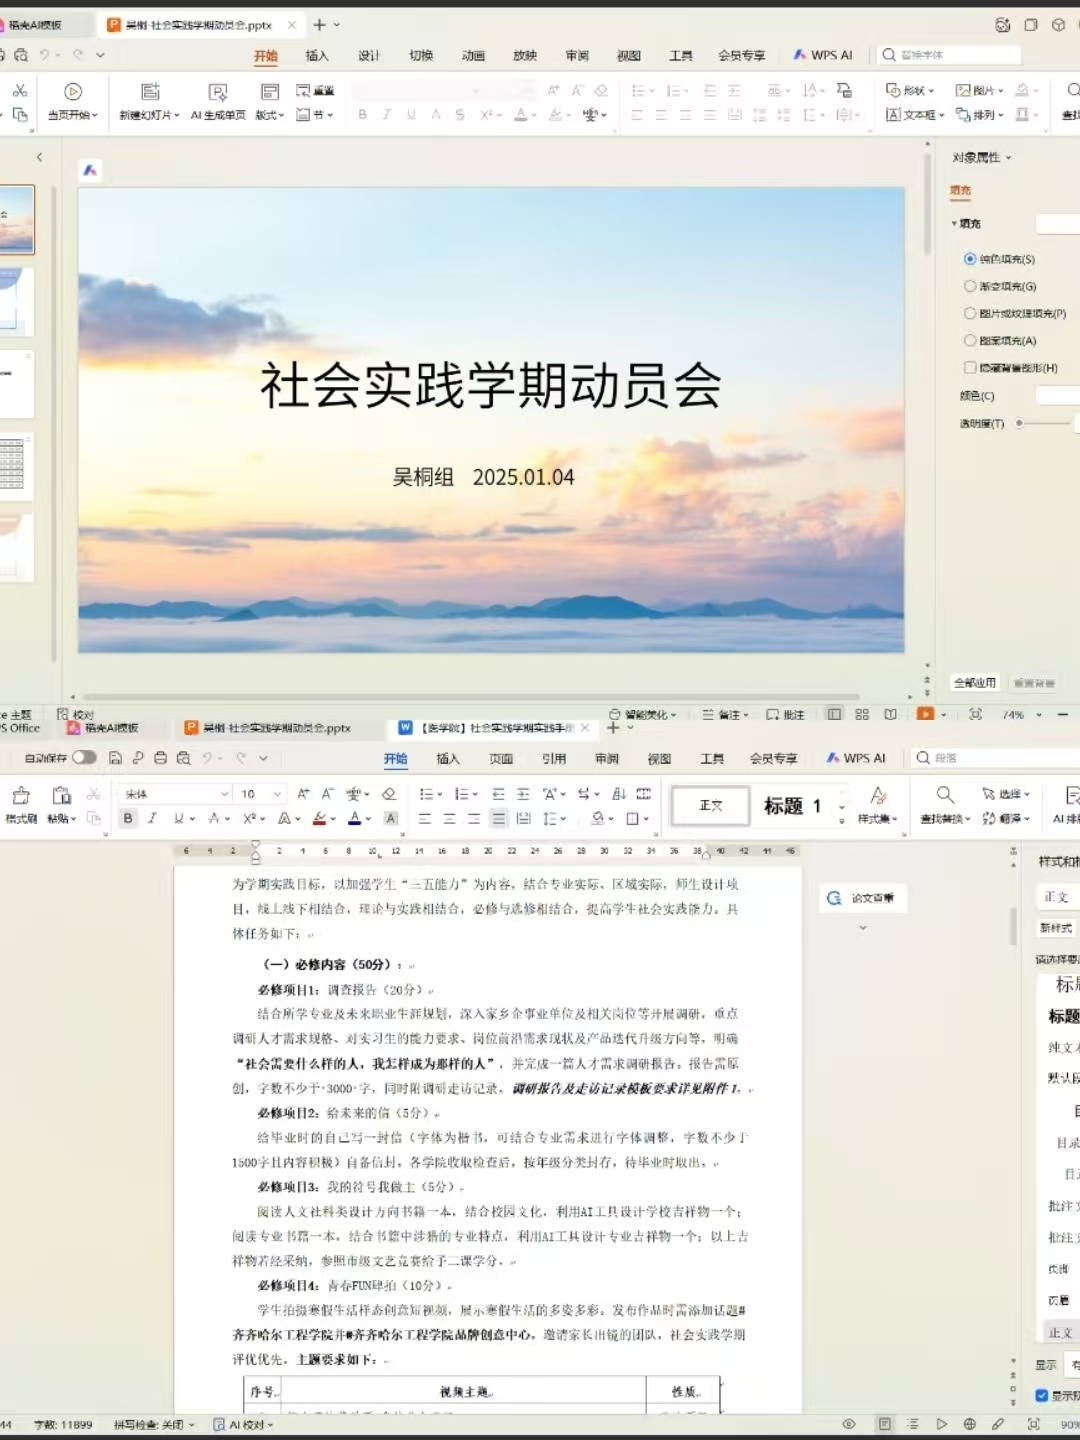Screen dimensions: 1080x1440
Task: Open the 设计 tab in presentation ribbon
Action: [369, 56]
